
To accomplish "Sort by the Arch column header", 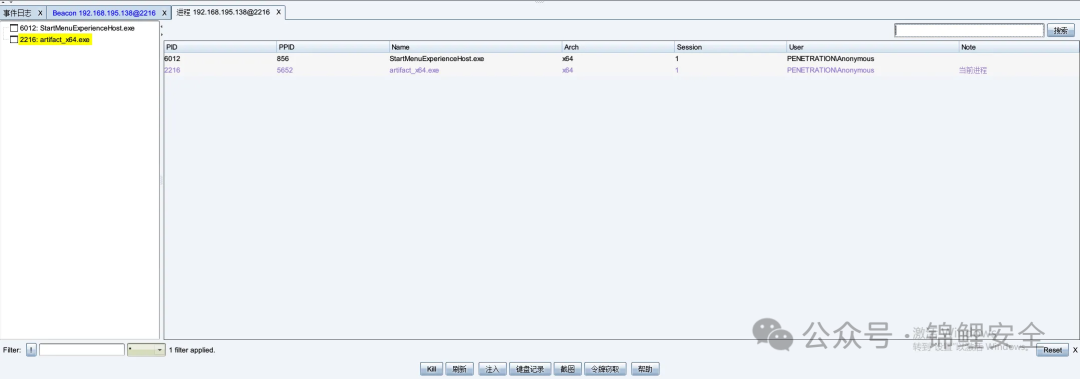I will click(x=618, y=47).
